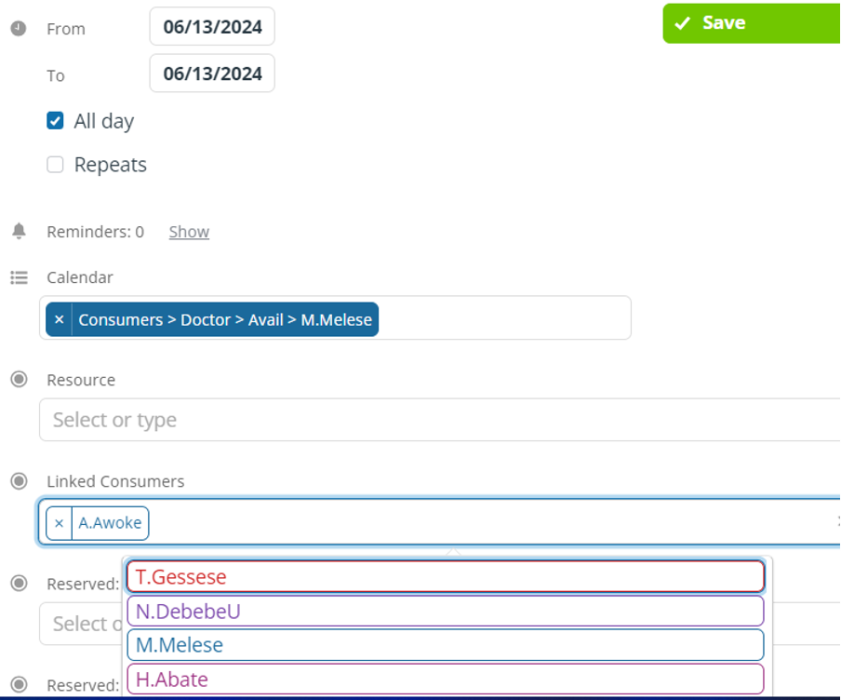Open the Reserved select dropdown
Screen dimensions: 841x700
click(80, 623)
